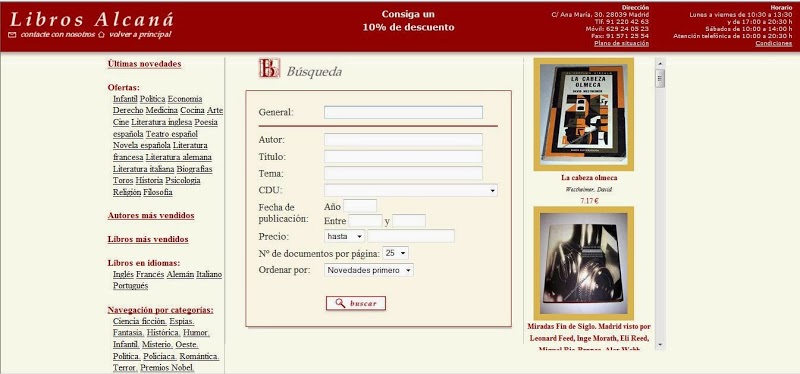Open the CDU dropdown

pyautogui.click(x=410, y=190)
